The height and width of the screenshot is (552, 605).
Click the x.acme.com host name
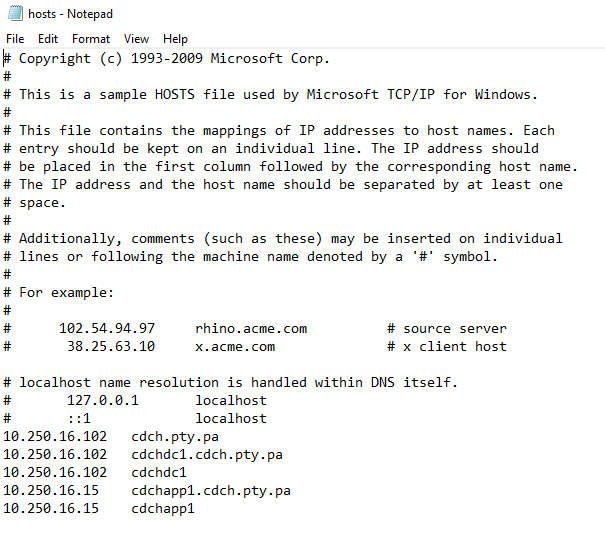(x=235, y=347)
